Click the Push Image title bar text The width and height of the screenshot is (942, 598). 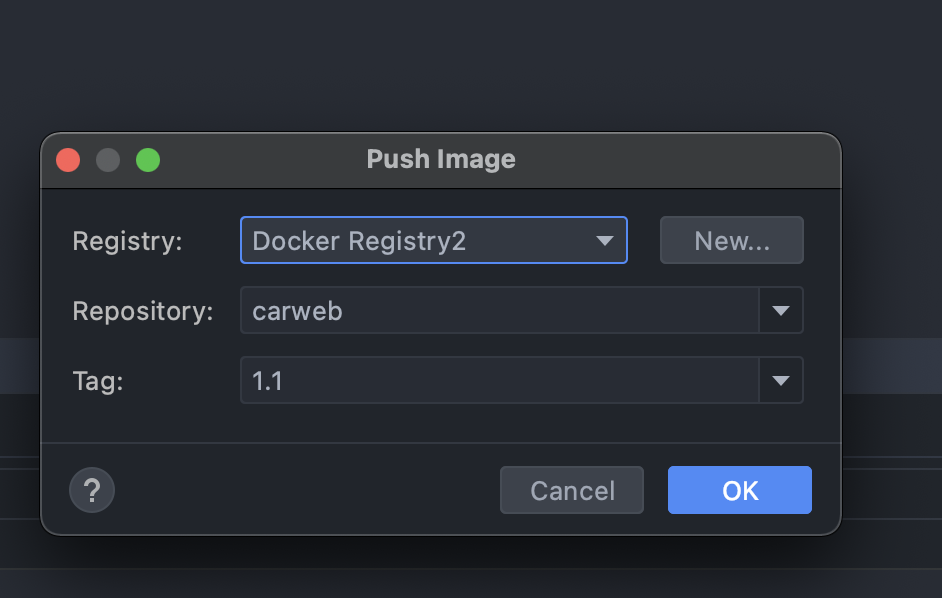point(441,159)
